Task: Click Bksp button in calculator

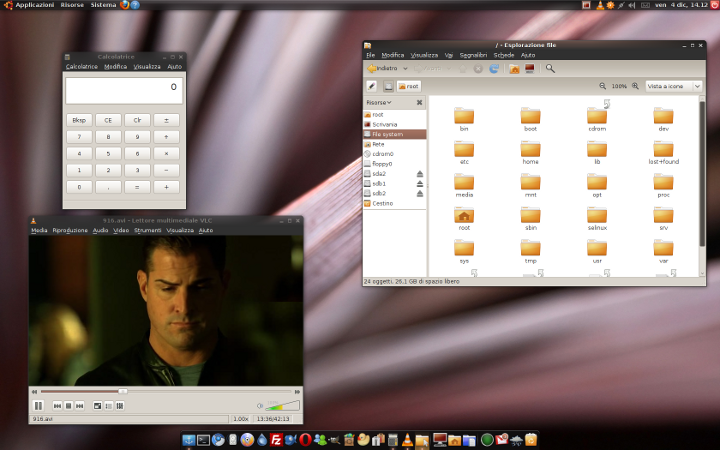Action: (x=79, y=120)
